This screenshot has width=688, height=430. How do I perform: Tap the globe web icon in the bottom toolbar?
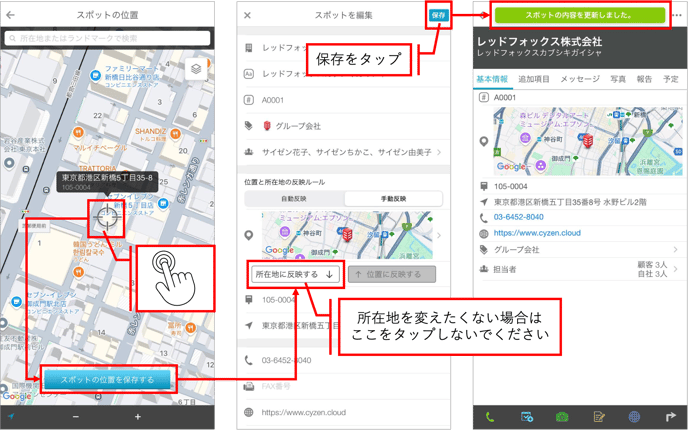(x=634, y=417)
